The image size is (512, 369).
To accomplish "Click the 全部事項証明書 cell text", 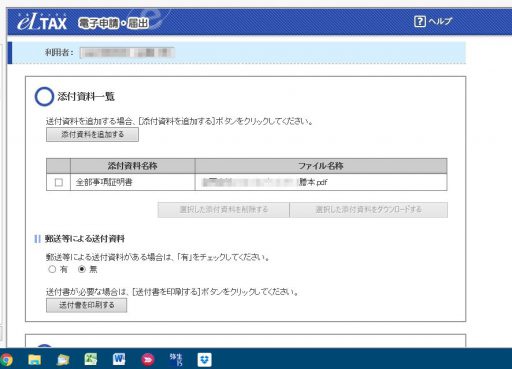I will tap(104, 182).
